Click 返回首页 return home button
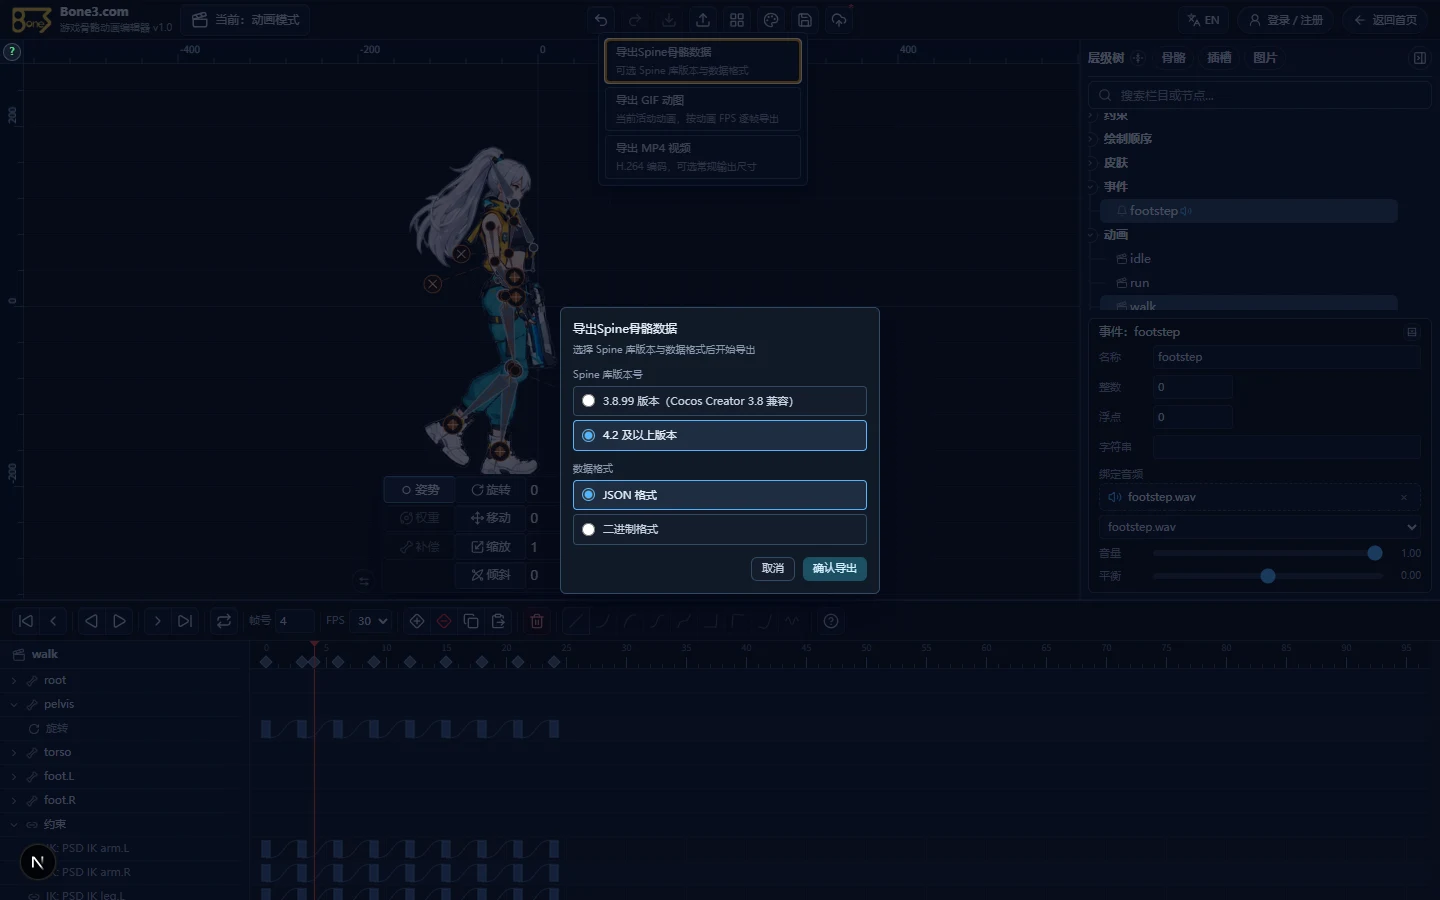The image size is (1440, 900). point(1386,20)
